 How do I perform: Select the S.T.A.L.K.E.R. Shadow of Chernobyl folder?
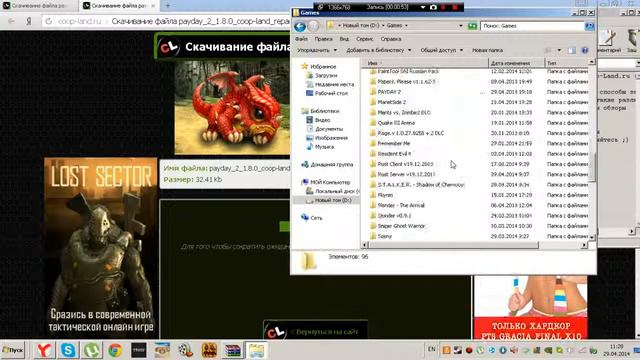point(417,185)
